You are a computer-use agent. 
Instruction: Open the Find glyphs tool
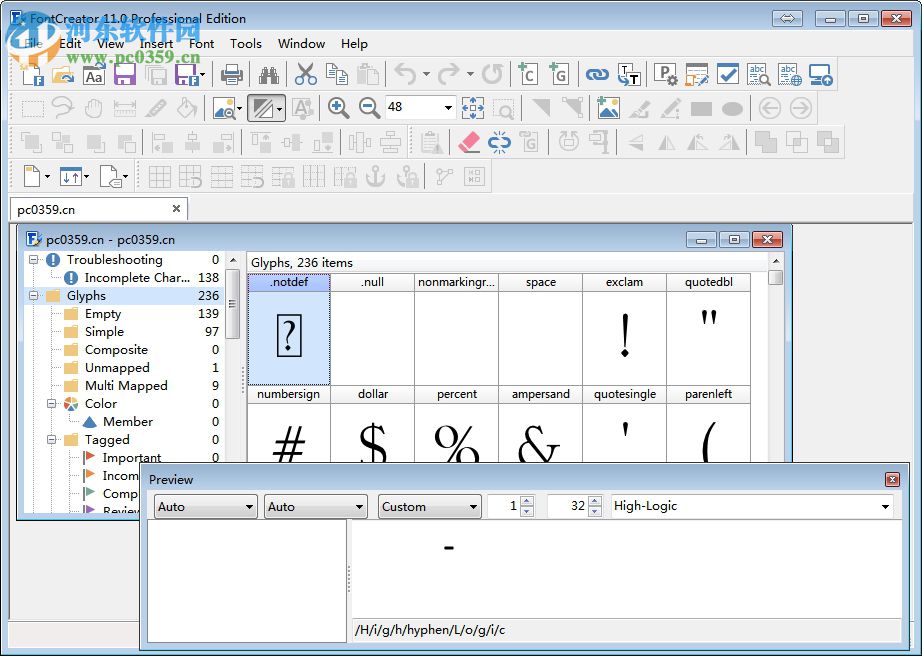pos(268,76)
